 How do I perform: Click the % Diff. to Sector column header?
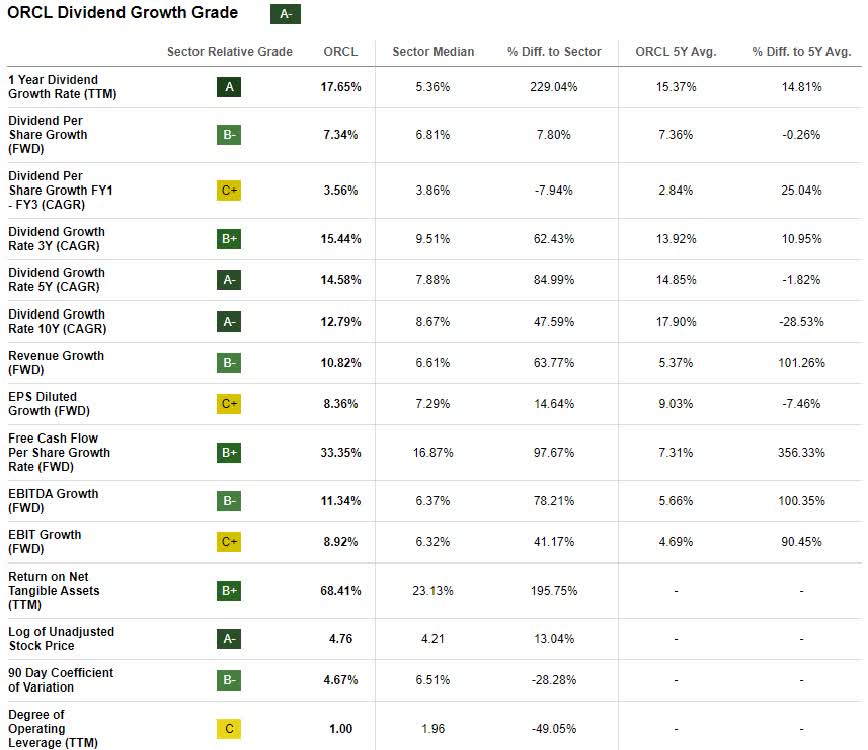click(x=554, y=52)
